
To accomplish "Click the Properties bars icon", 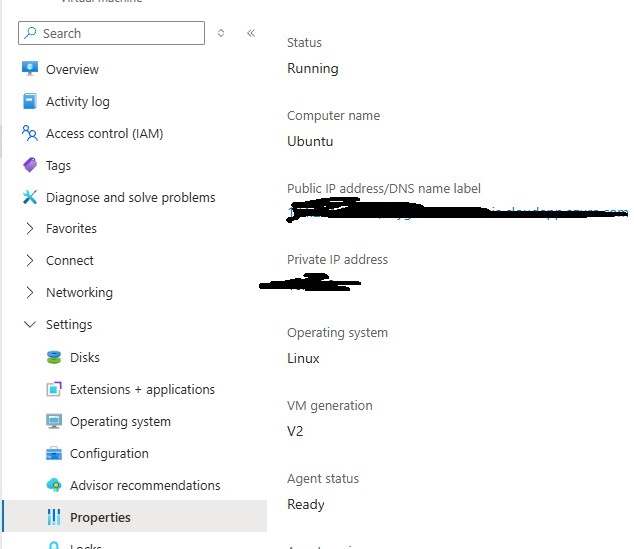I will click(x=54, y=517).
